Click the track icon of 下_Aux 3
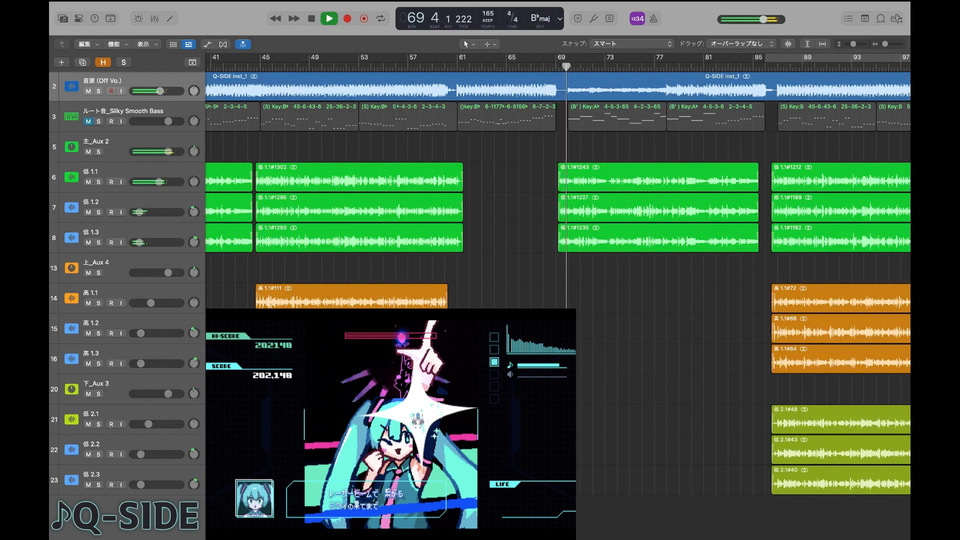The image size is (960, 540). tap(72, 389)
